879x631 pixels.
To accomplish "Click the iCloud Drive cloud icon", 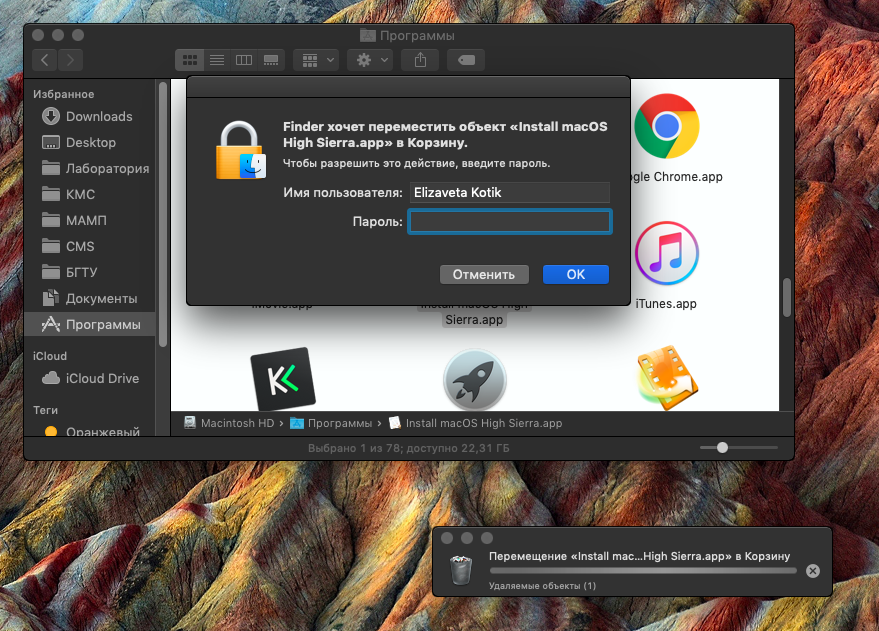I will (50, 378).
